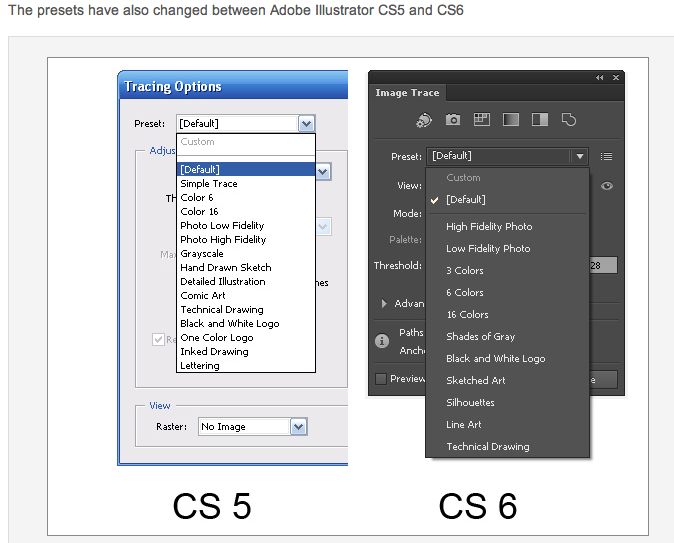Select Photo Low Fidelity preset
This screenshot has width=674, height=543.
point(246,226)
